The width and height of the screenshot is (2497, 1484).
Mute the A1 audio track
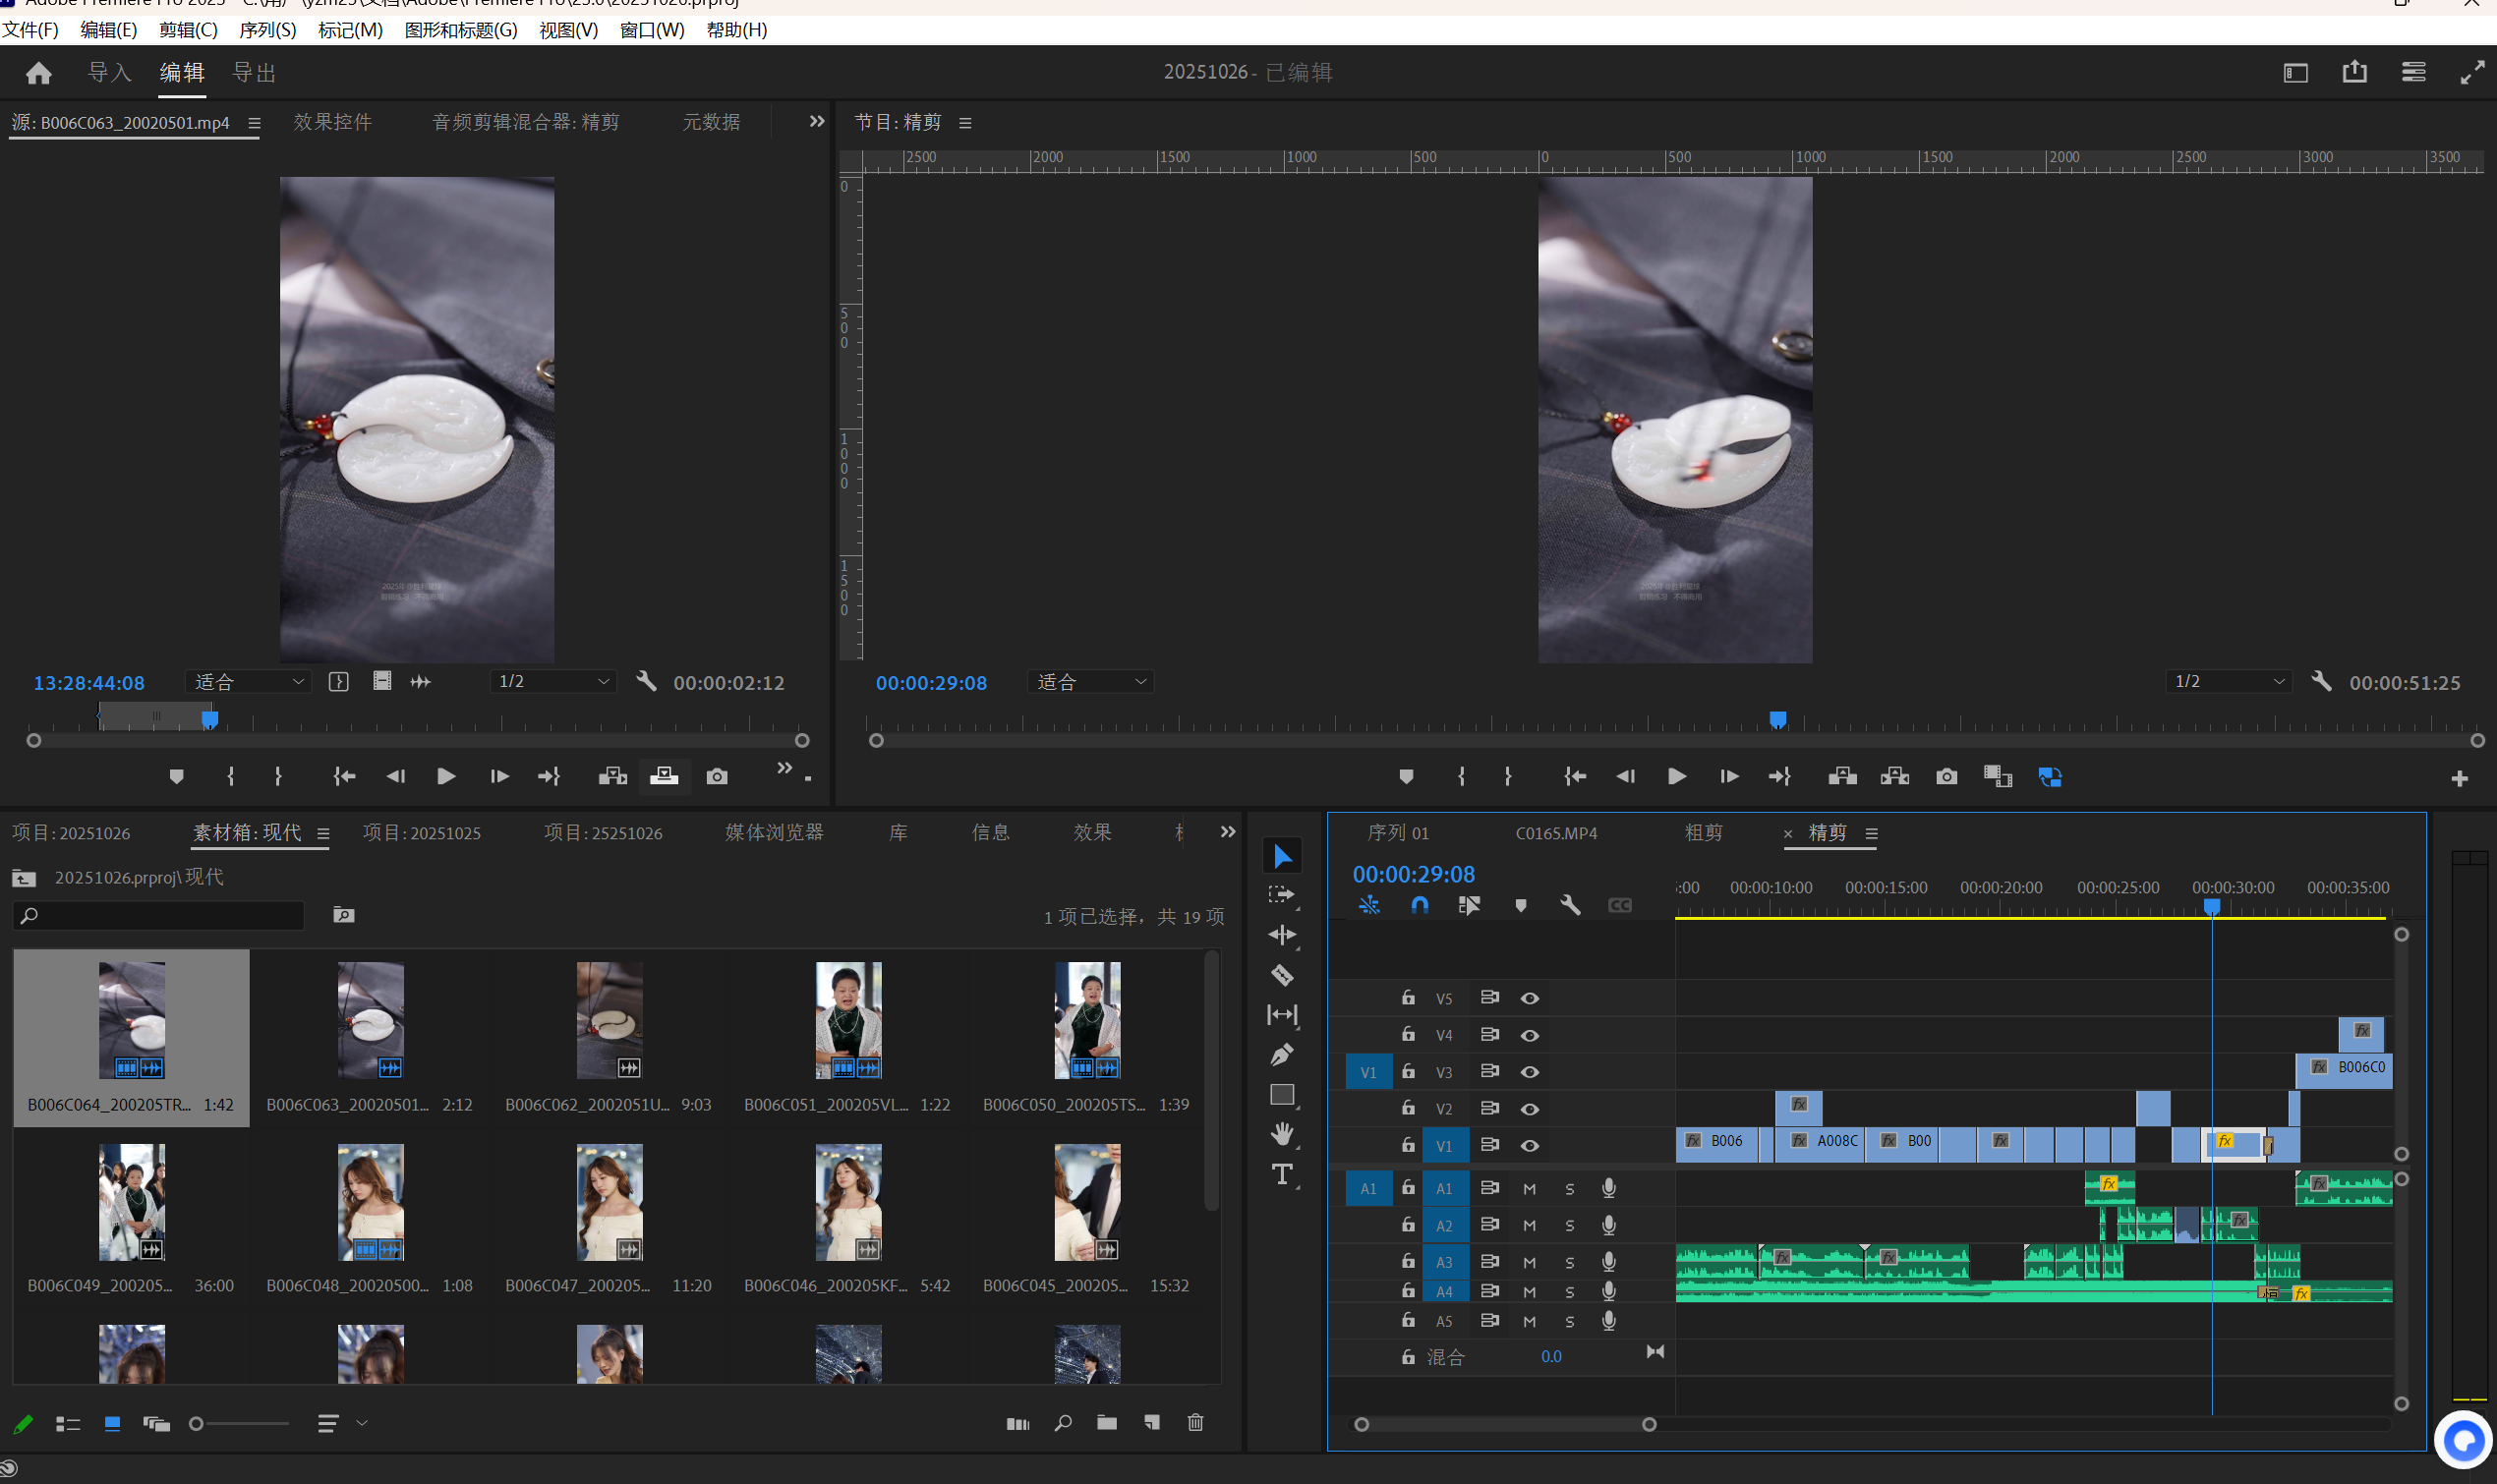coord(1529,1189)
